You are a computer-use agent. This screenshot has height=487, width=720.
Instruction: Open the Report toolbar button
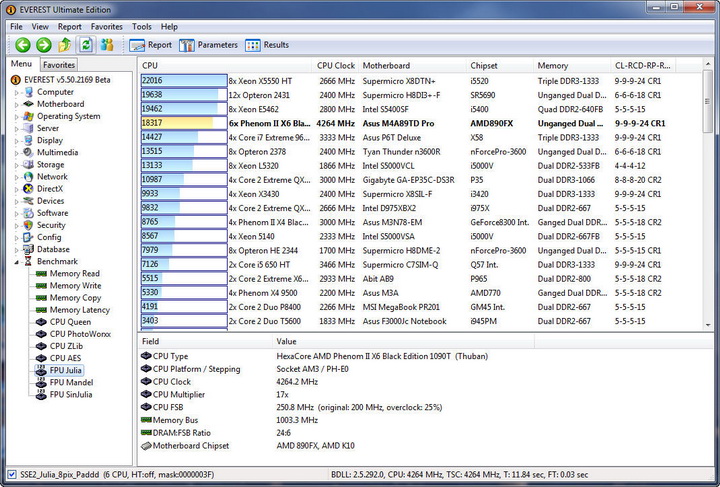151,45
